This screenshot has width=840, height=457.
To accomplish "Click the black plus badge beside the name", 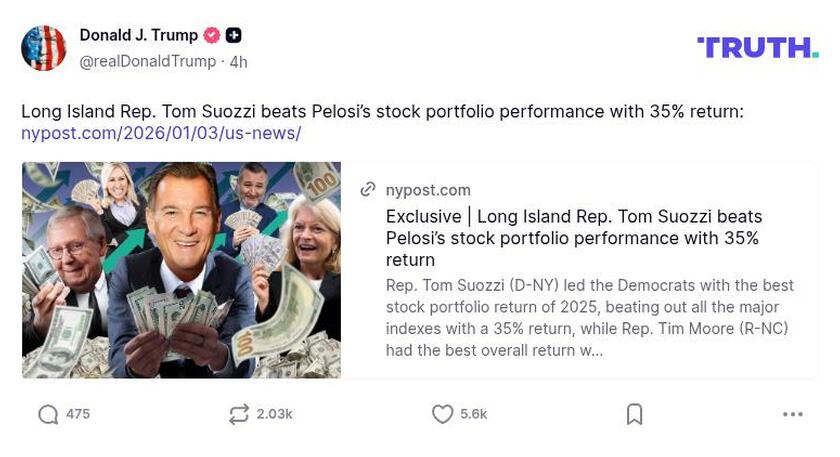I will click(233, 35).
